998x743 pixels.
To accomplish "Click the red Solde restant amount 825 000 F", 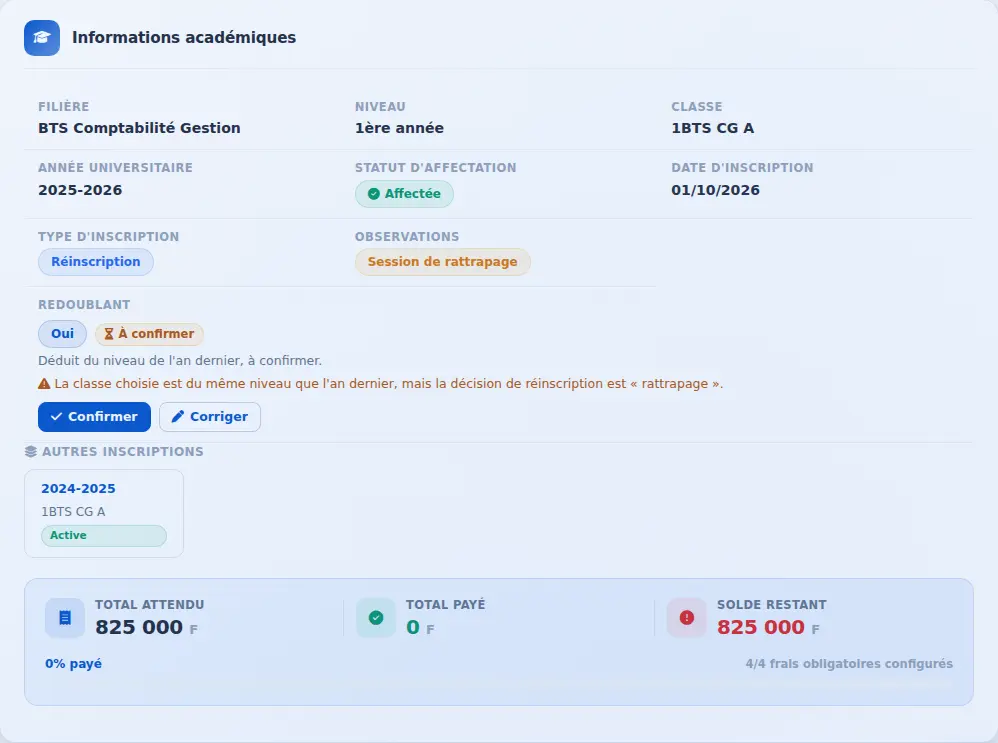I will point(768,627).
